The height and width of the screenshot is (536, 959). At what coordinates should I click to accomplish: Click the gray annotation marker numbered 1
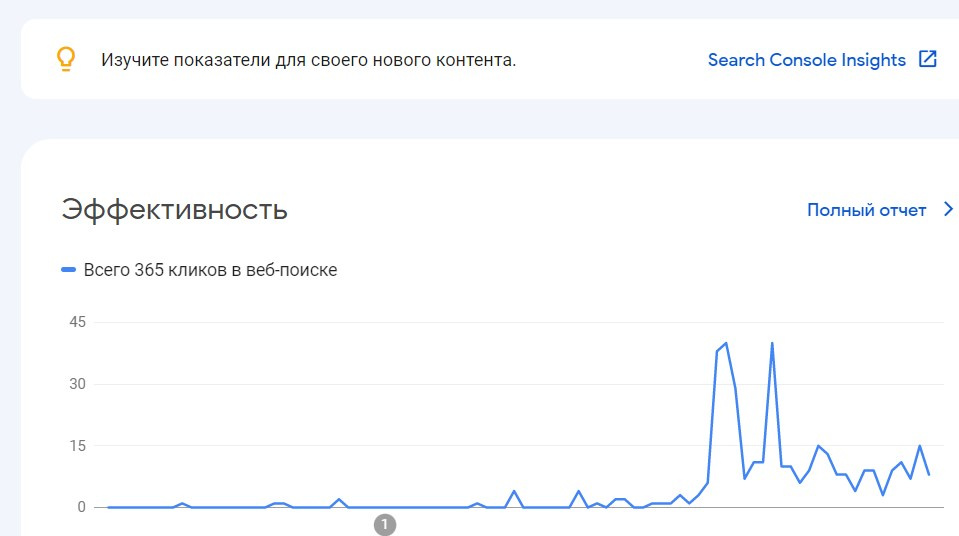(x=385, y=523)
